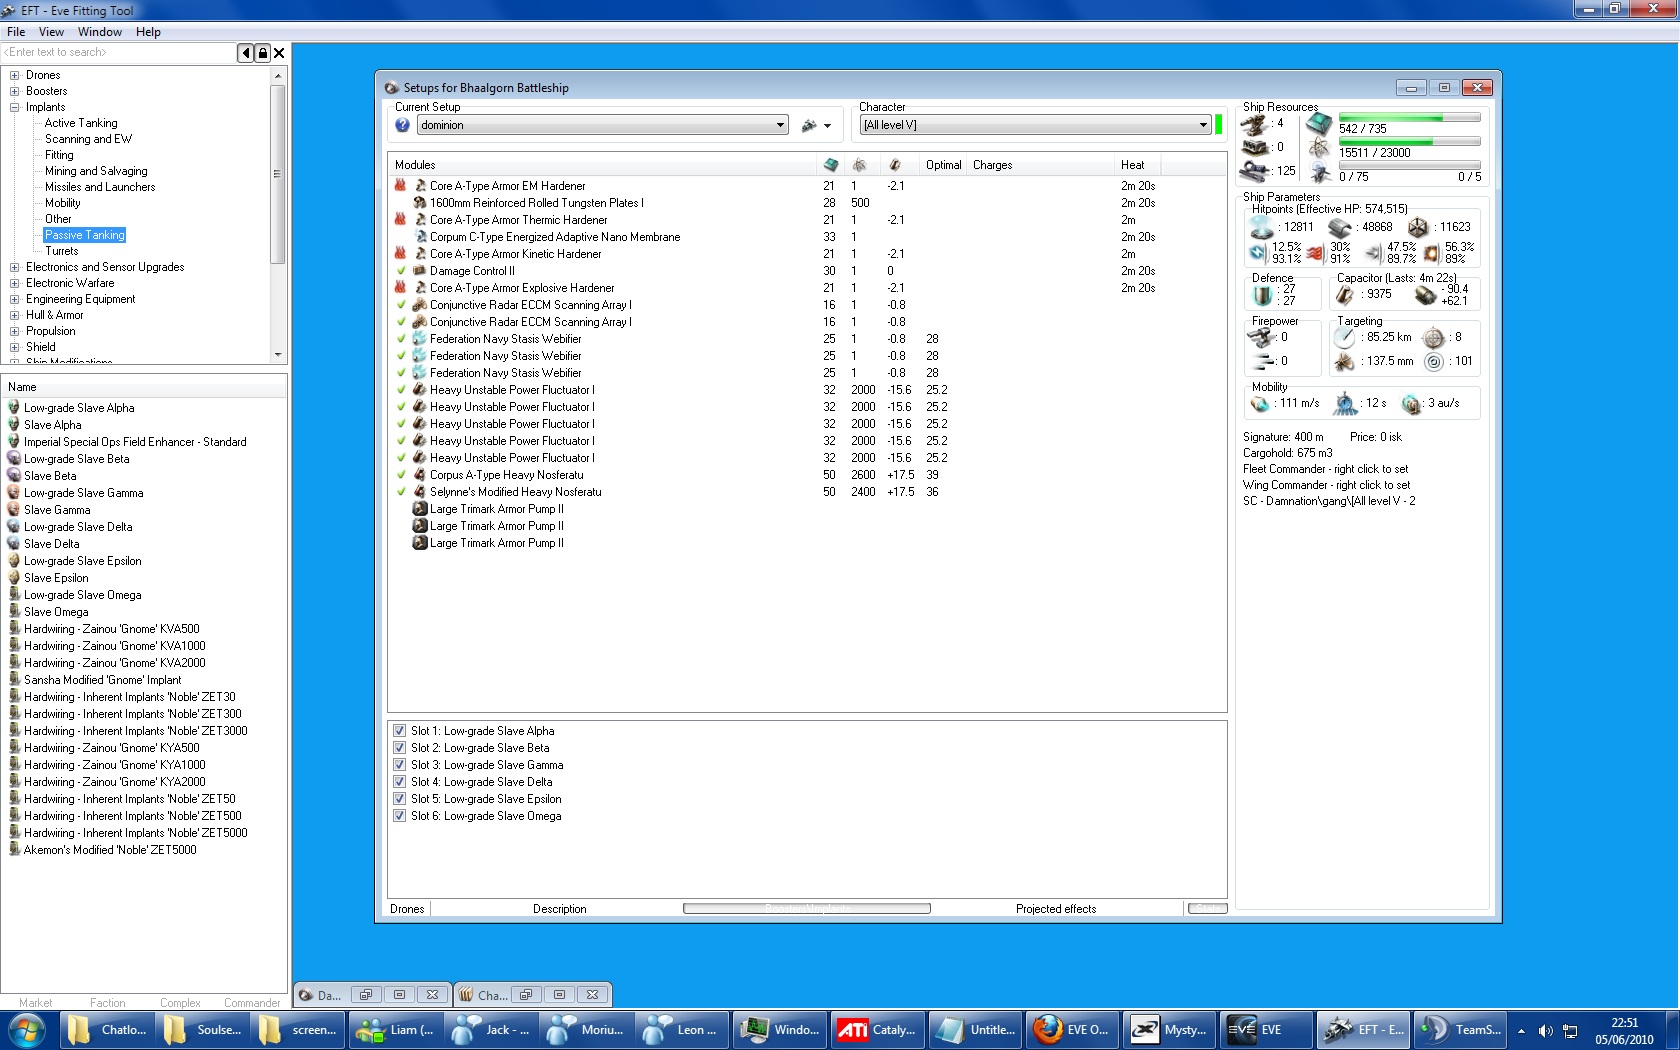Click the scan resolution icon beside 137.5 mm
Viewport: 1680px width, 1050px height.
click(1344, 362)
